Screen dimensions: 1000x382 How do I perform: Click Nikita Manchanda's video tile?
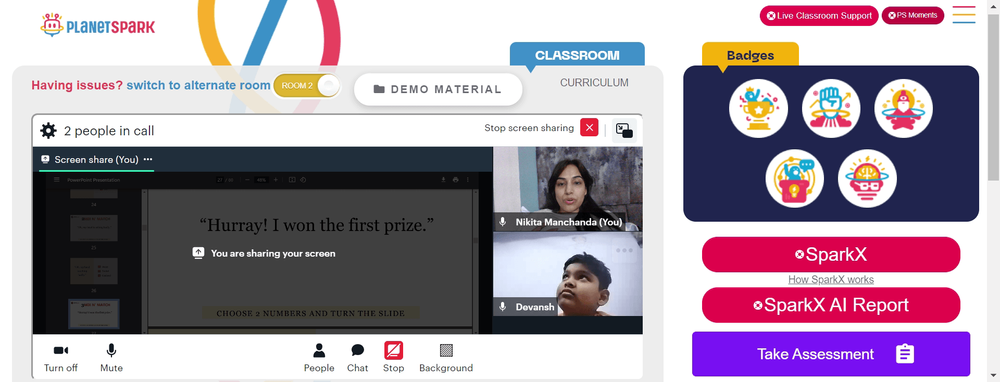(568, 189)
